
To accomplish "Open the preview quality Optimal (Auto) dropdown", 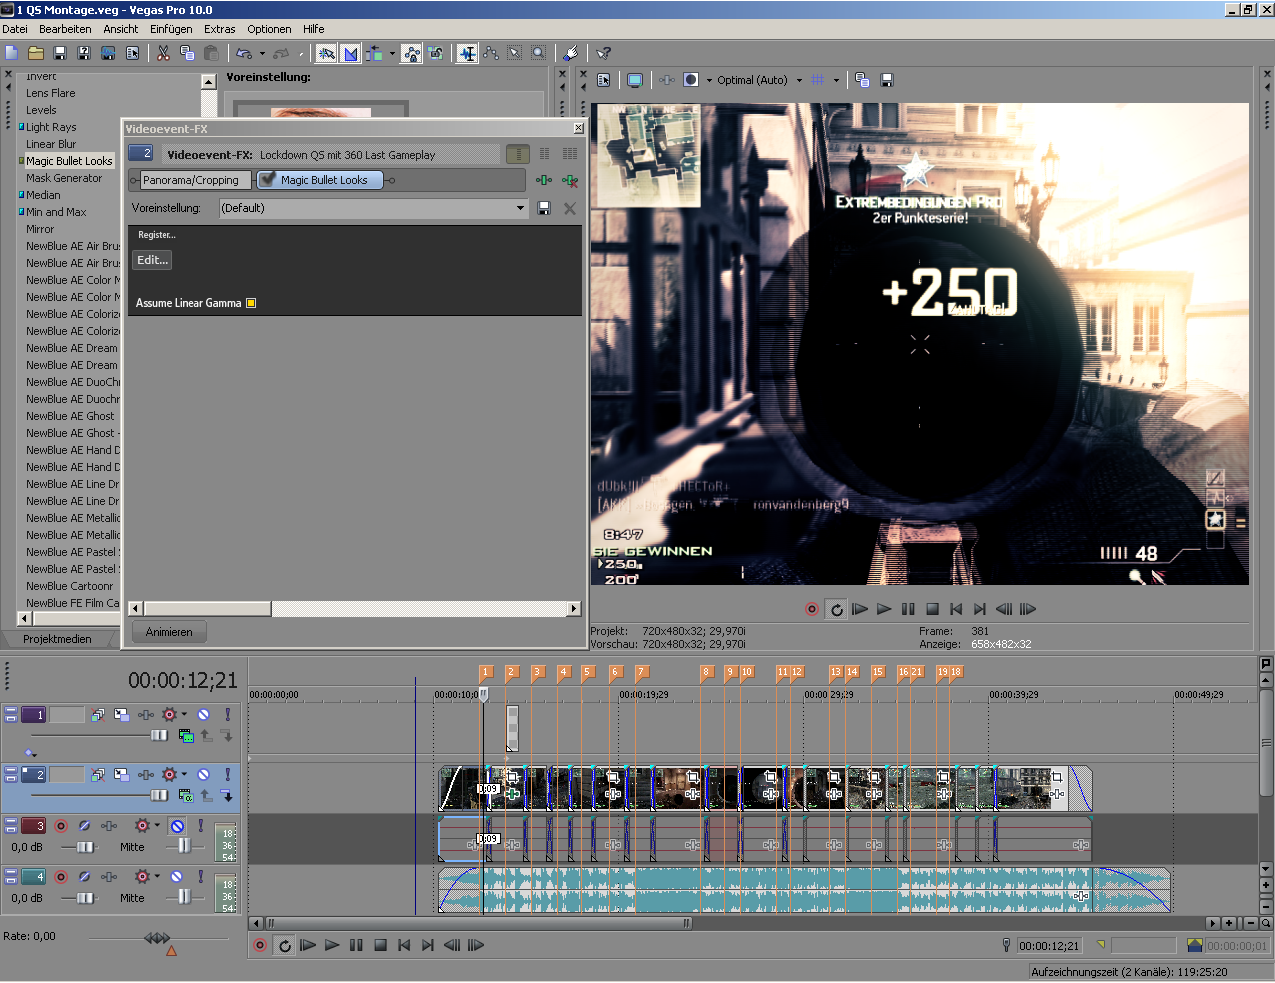I will (799, 80).
